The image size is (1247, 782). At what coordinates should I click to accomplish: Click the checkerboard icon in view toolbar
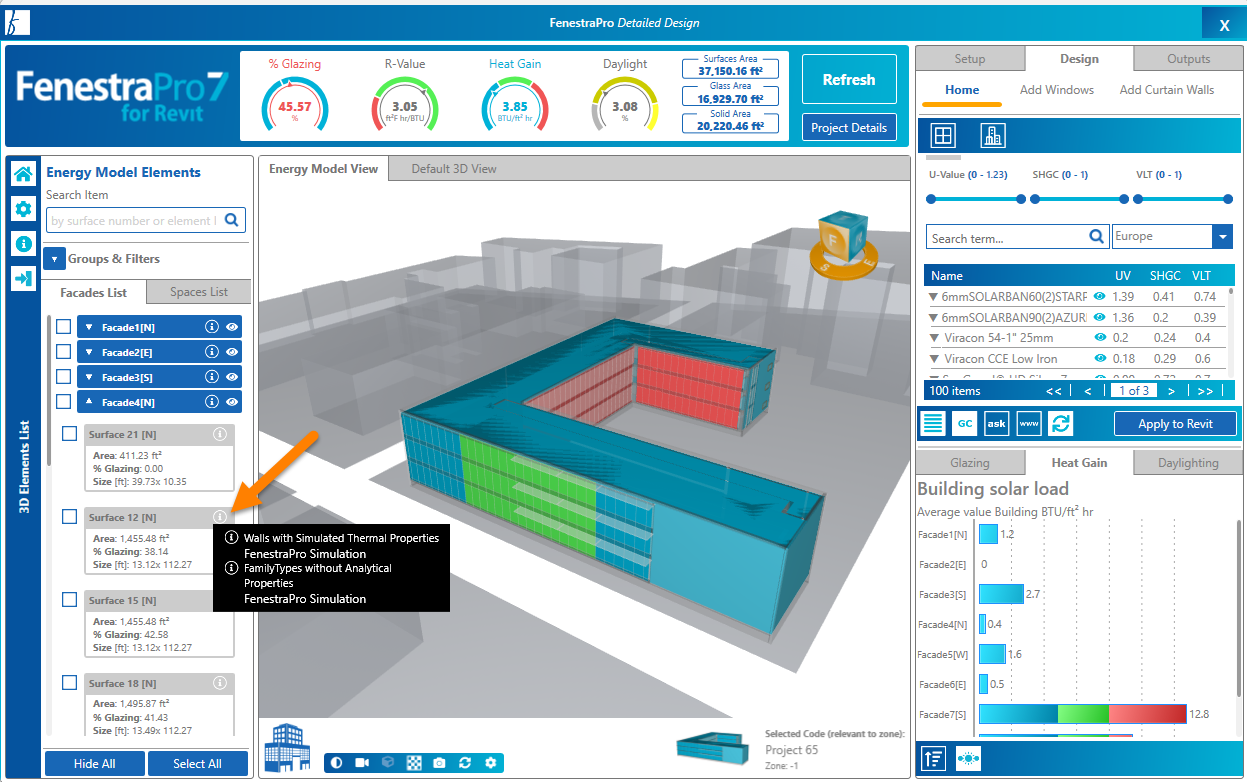point(414,763)
